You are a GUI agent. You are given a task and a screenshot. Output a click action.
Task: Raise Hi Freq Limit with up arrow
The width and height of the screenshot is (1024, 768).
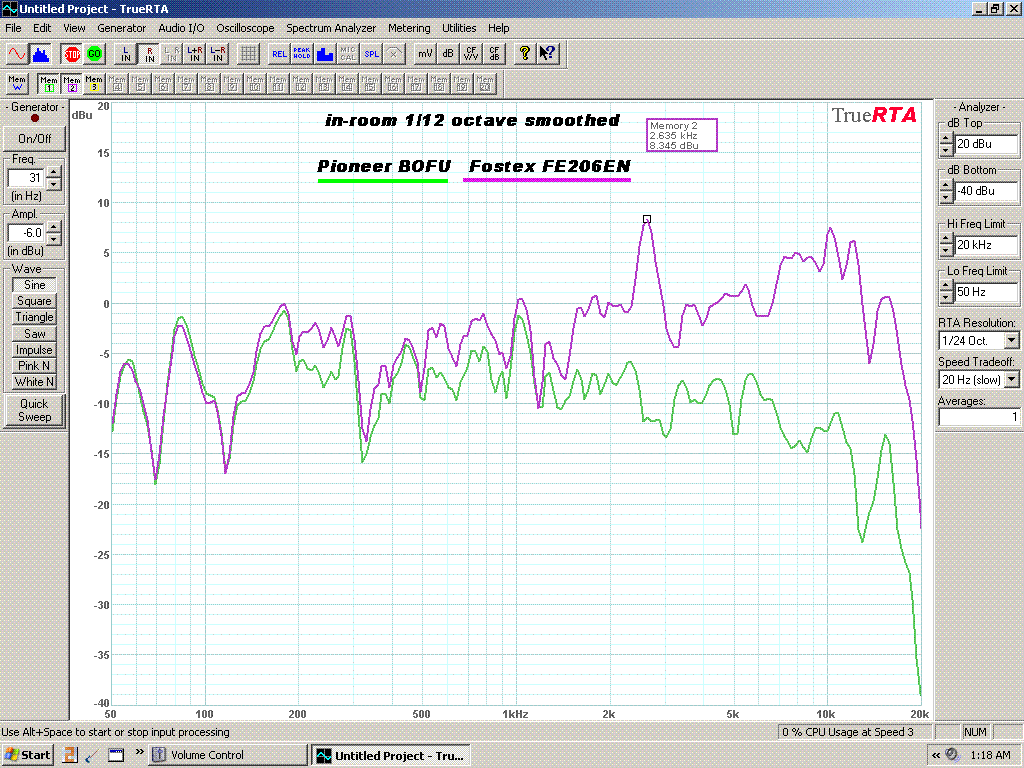[x=946, y=240]
